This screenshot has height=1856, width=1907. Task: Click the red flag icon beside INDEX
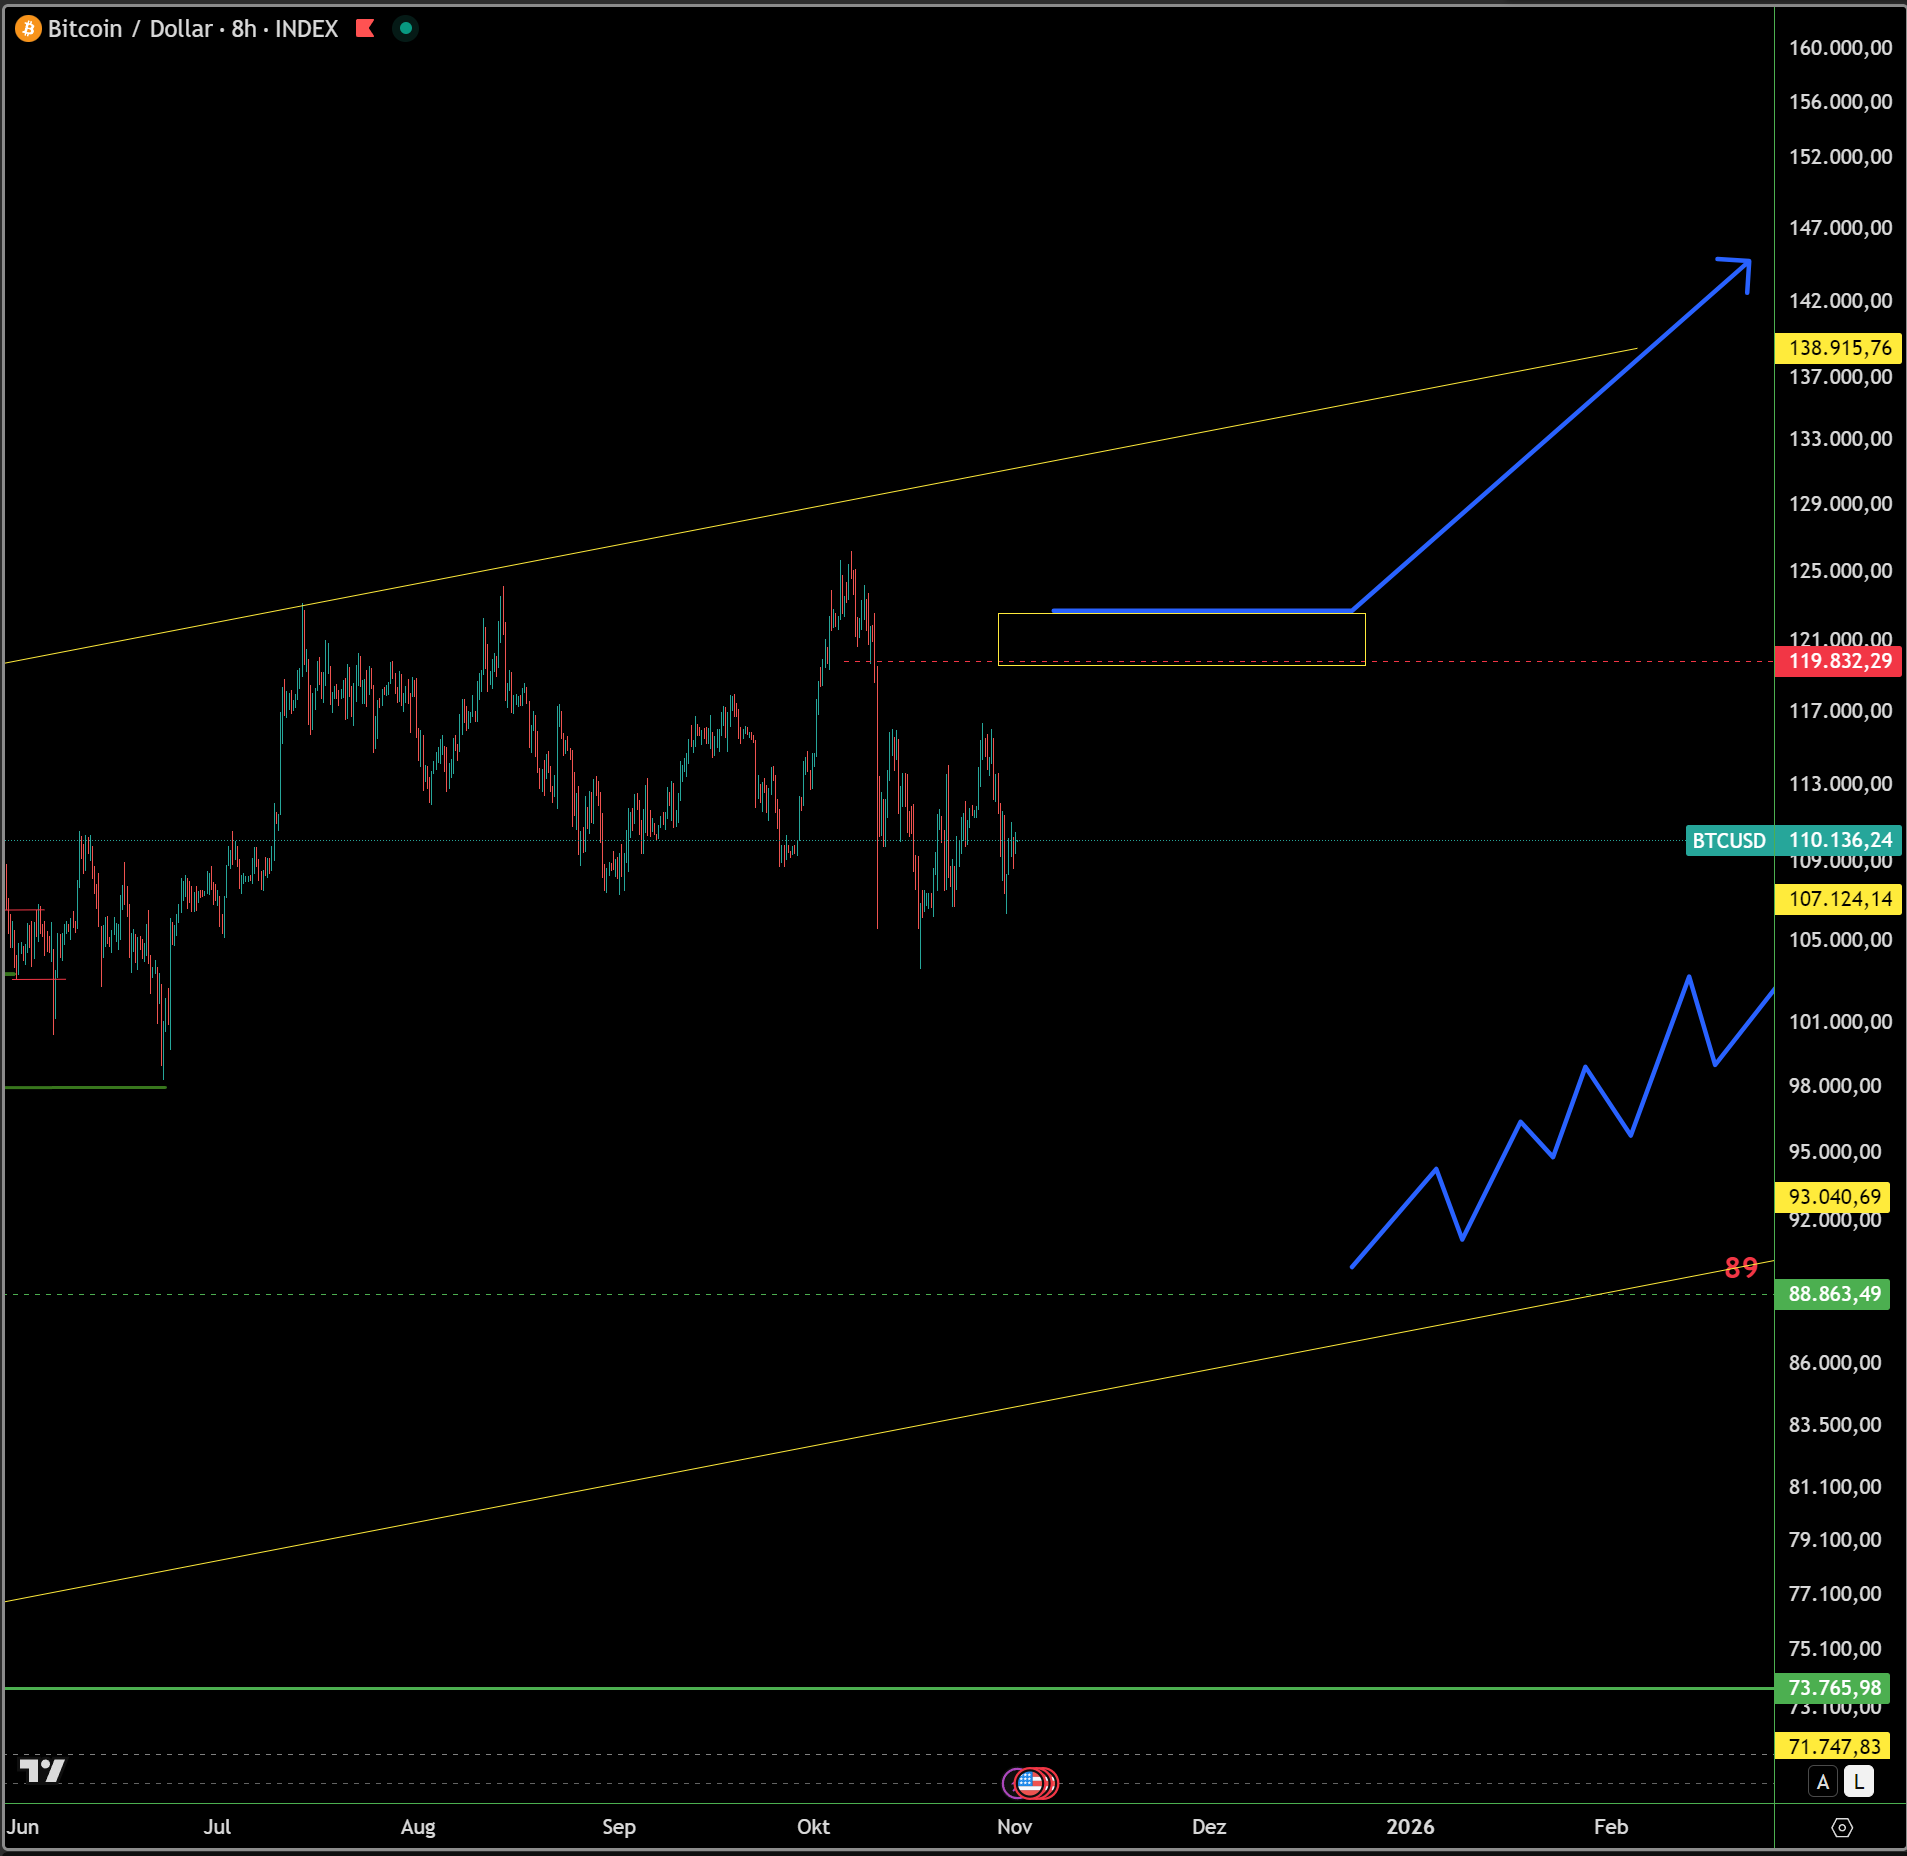pos(365,29)
